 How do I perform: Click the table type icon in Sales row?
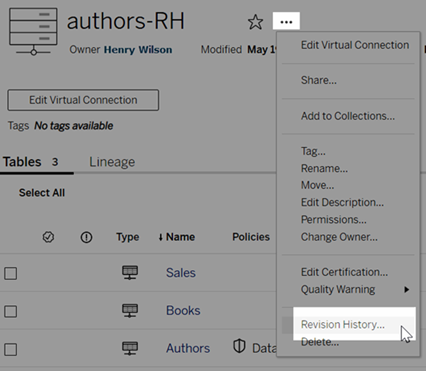click(x=130, y=272)
